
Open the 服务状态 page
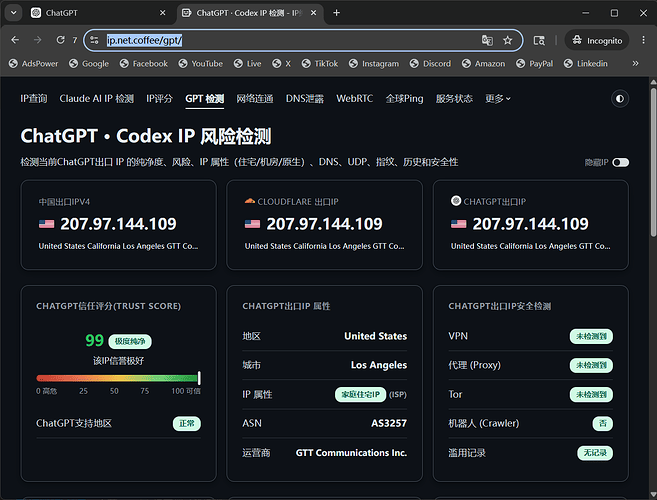(x=454, y=98)
